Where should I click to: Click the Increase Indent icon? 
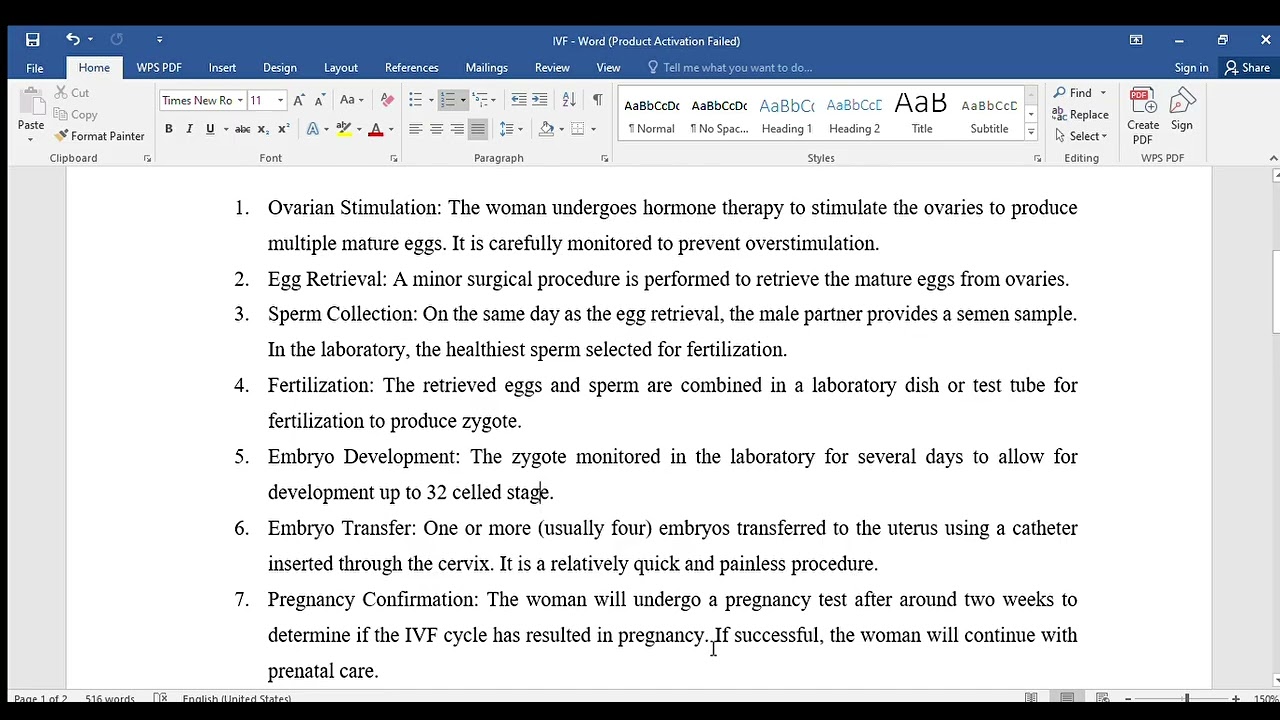(x=540, y=100)
